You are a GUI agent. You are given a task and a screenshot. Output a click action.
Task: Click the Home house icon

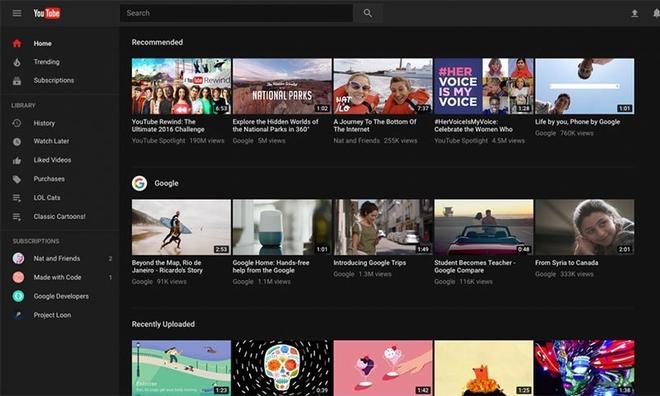17,43
